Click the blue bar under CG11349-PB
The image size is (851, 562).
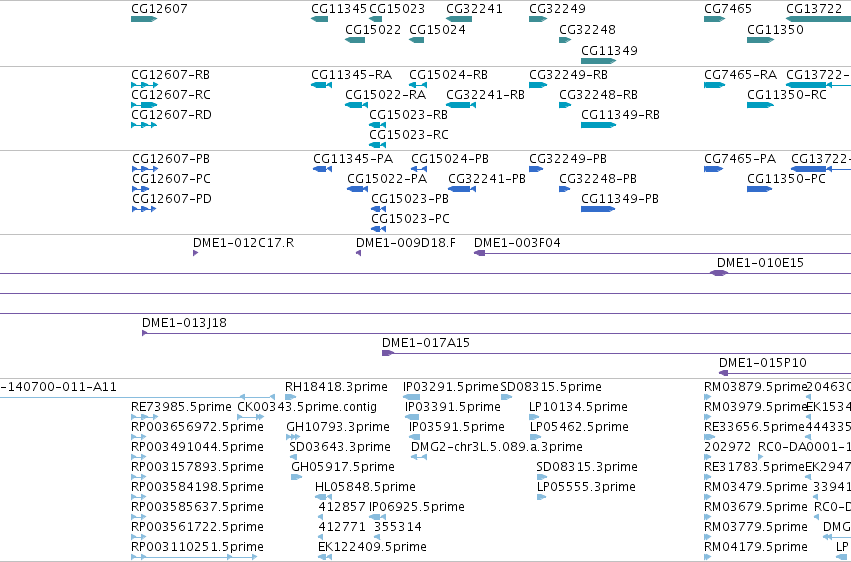click(598, 209)
